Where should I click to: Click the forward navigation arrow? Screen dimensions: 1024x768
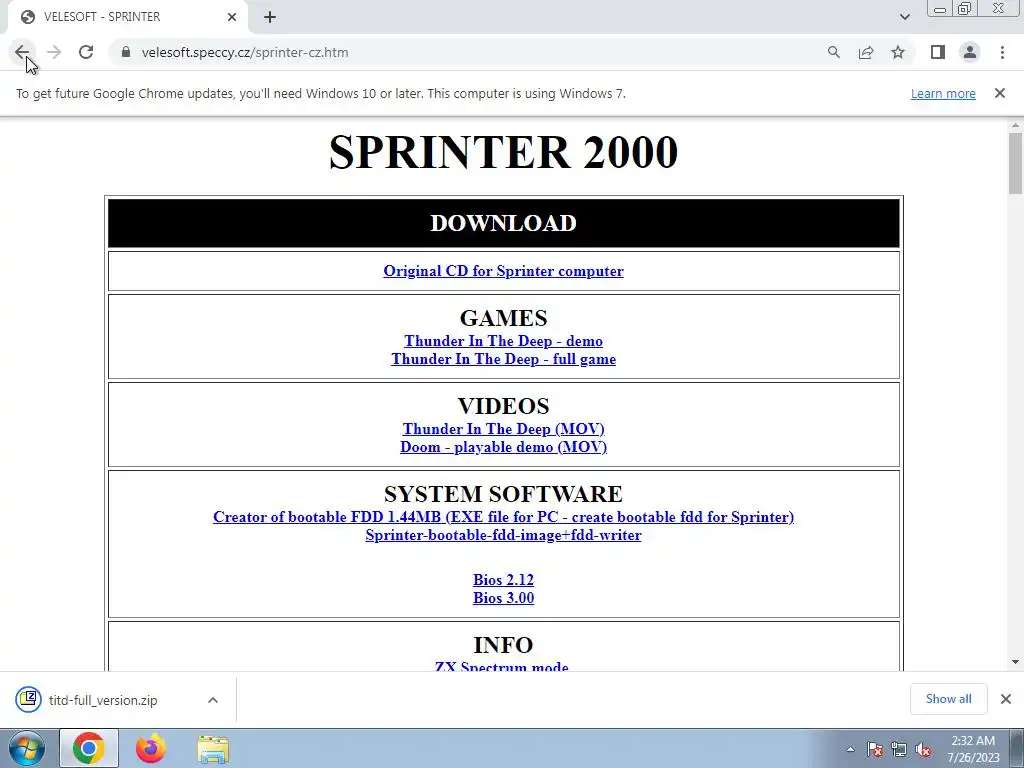pos(54,52)
